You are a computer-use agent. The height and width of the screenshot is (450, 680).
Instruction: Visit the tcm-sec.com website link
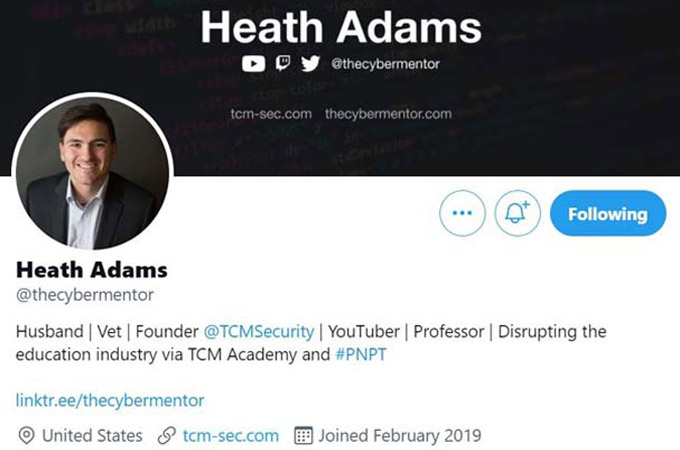(231, 436)
